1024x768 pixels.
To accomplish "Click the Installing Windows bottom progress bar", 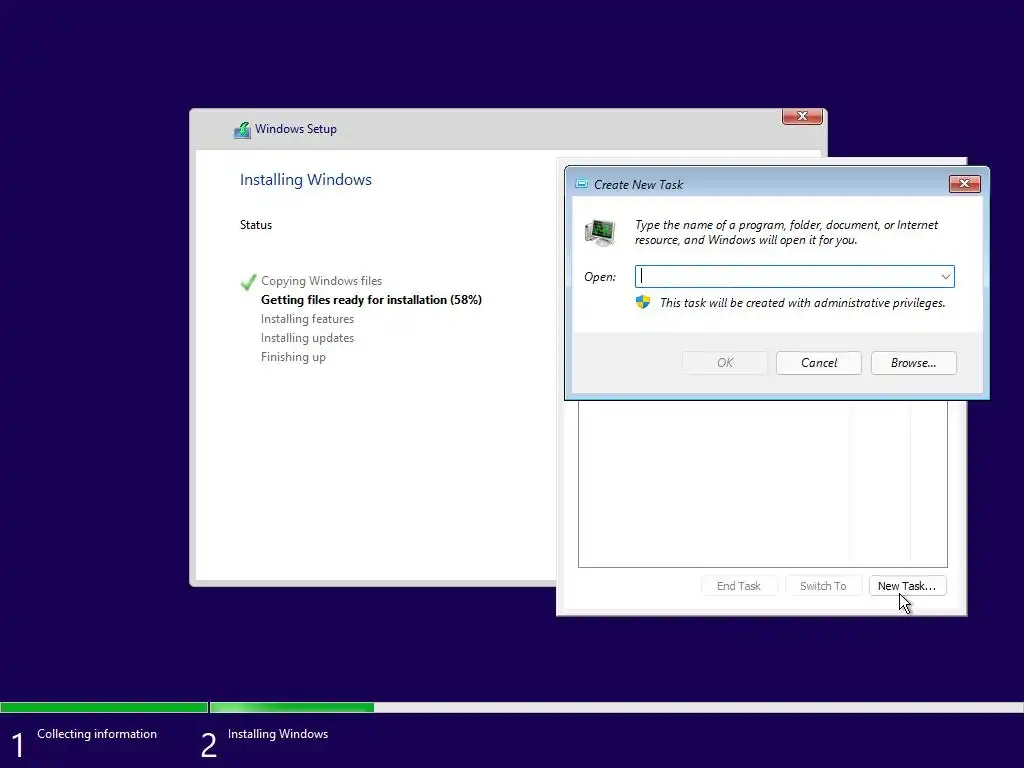I will 616,707.
